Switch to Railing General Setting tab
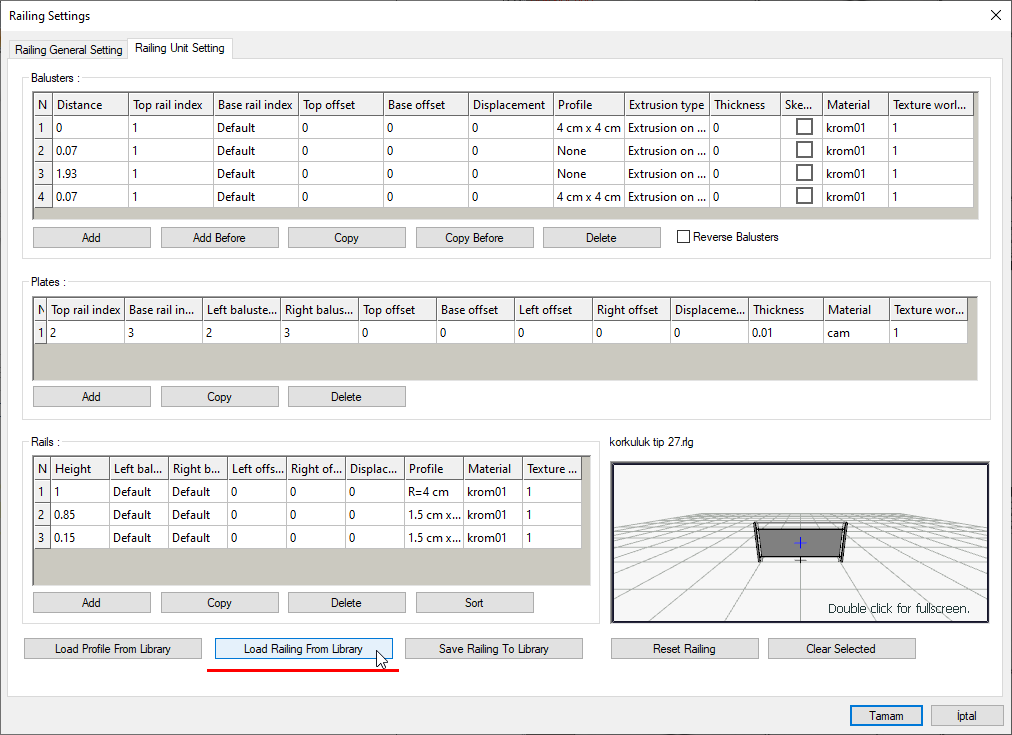This screenshot has width=1012, height=735. pyautogui.click(x=69, y=49)
